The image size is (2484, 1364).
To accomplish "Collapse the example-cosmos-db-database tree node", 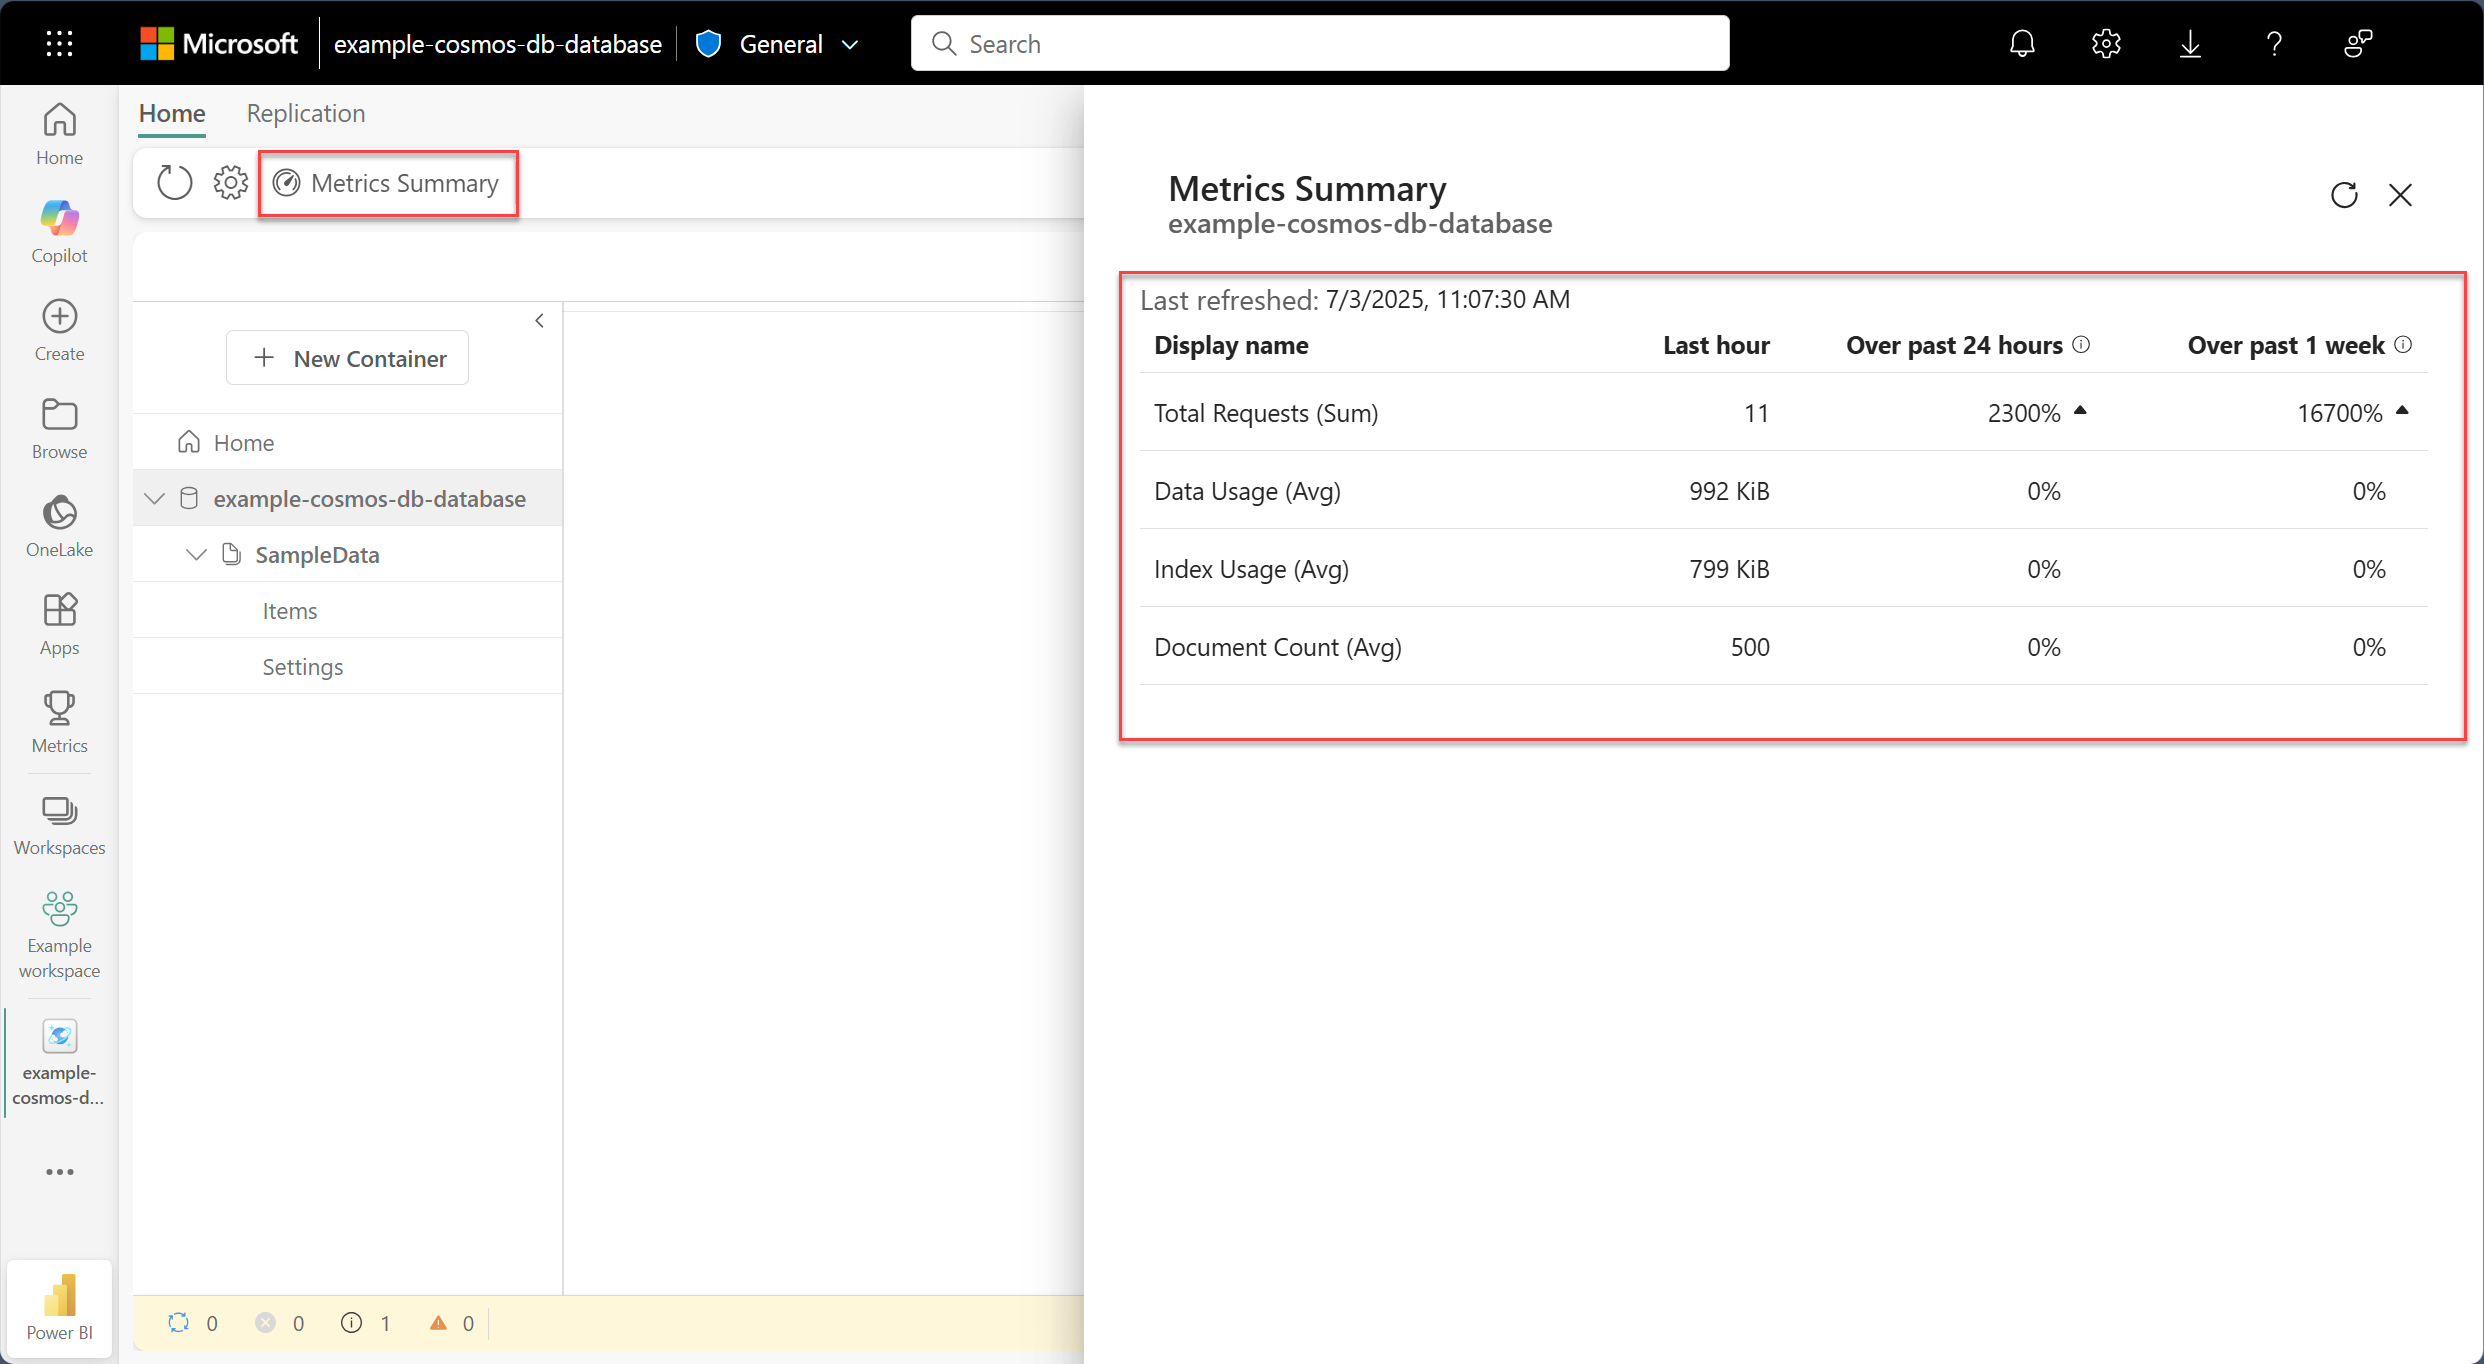I will pos(155,499).
